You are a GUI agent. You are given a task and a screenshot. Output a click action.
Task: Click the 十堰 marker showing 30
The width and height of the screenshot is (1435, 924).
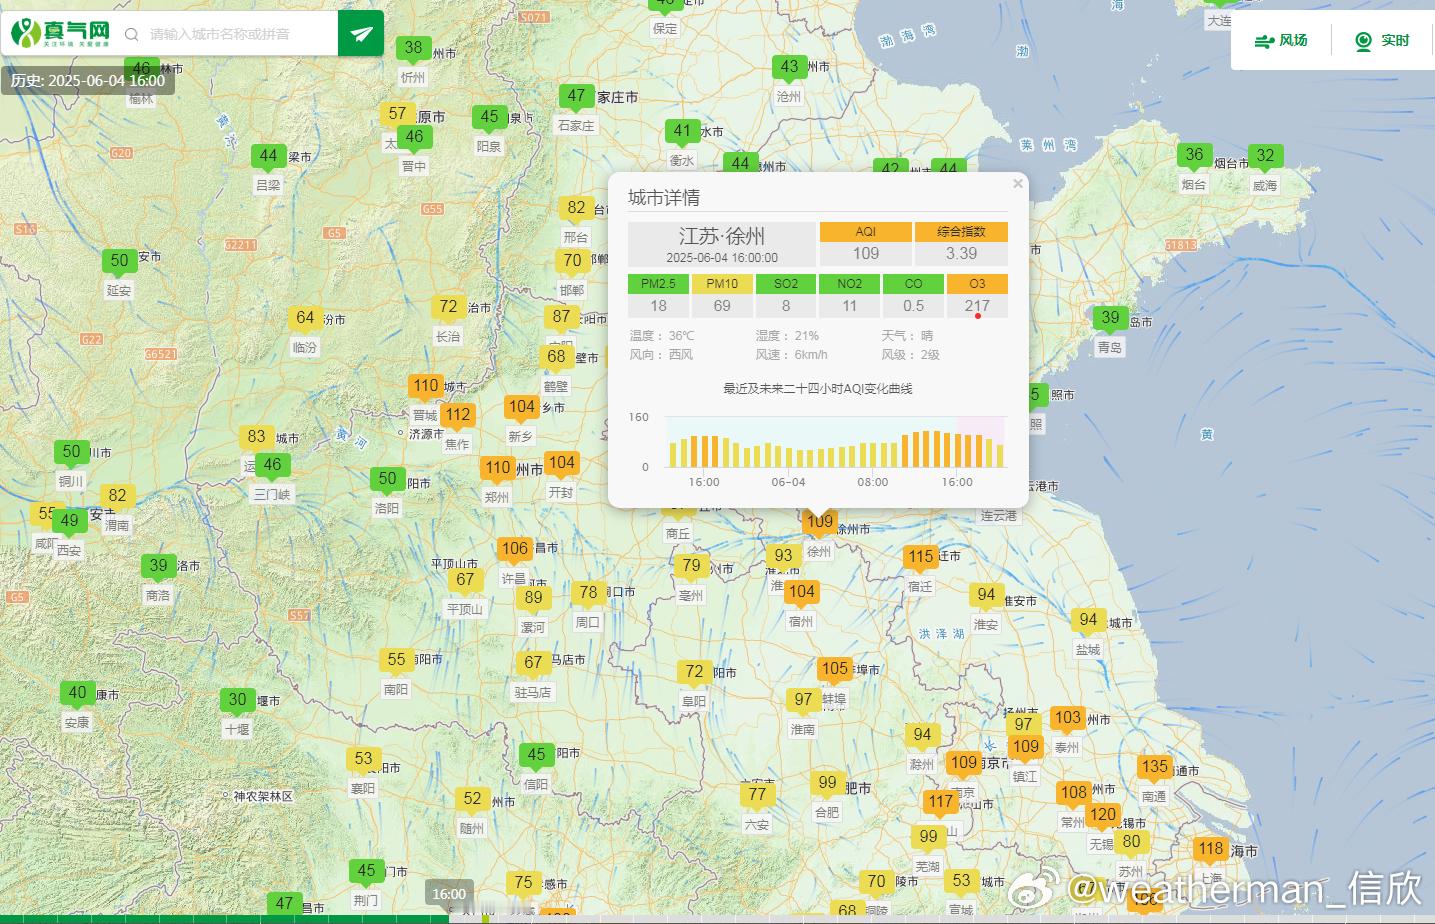coord(237,701)
